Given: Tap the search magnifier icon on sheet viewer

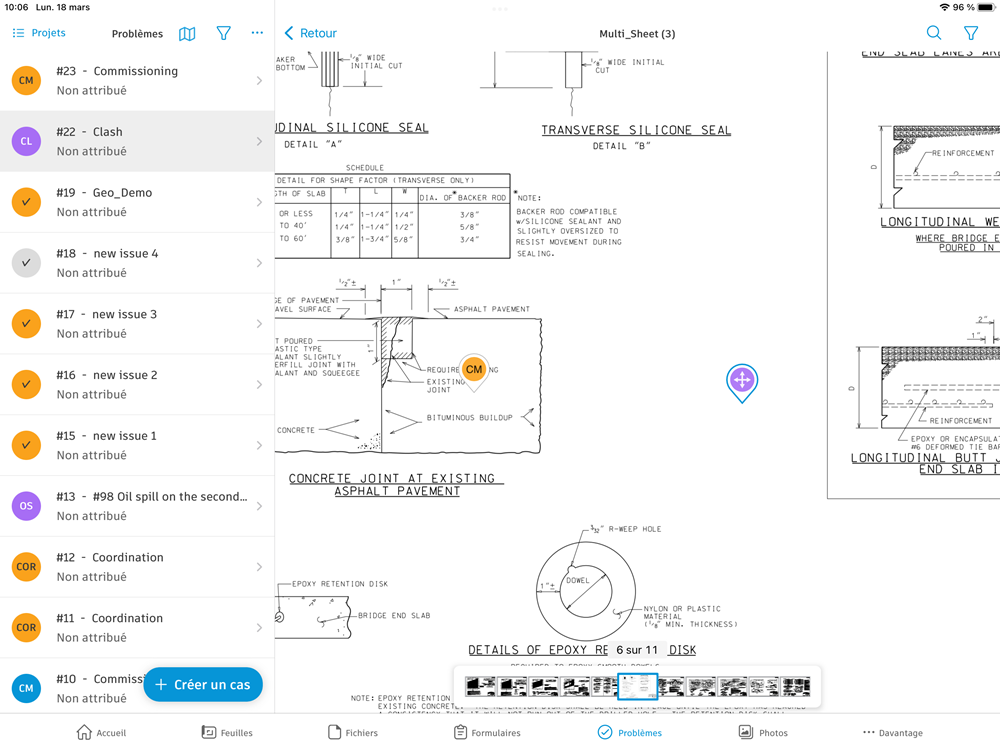Looking at the screenshot, I should pyautogui.click(x=934, y=33).
